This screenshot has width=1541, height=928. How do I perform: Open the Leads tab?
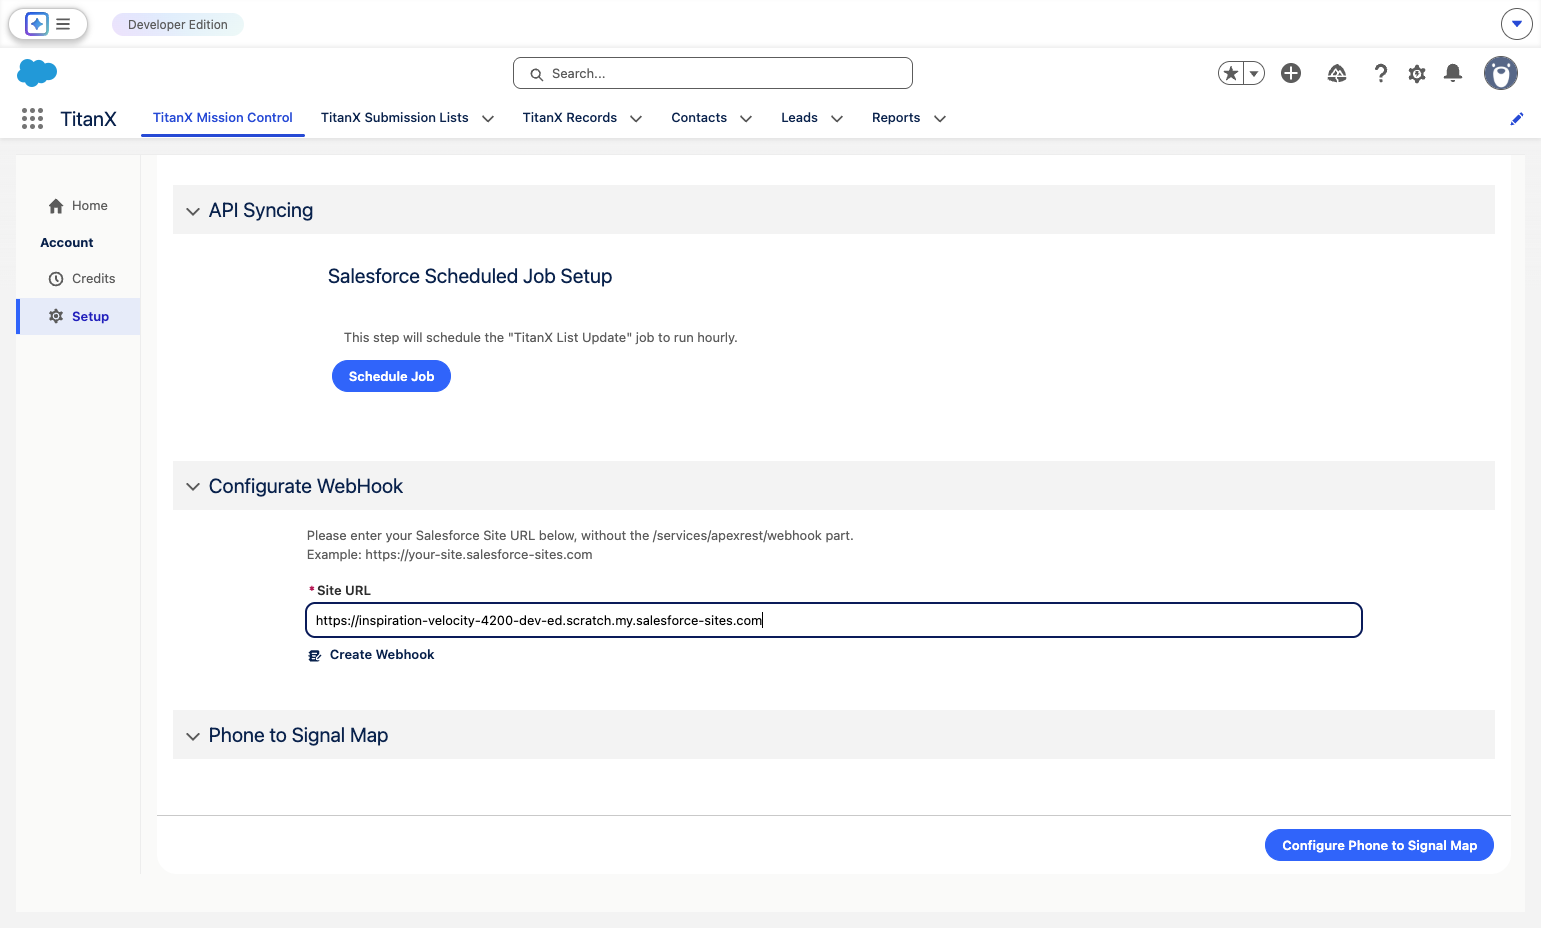(799, 118)
